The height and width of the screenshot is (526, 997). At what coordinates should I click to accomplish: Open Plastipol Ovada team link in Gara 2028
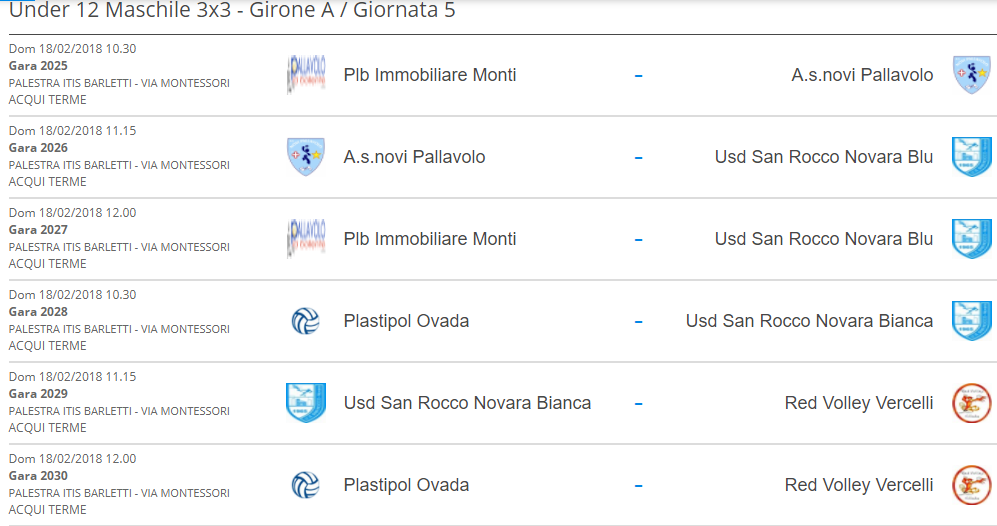(x=406, y=321)
